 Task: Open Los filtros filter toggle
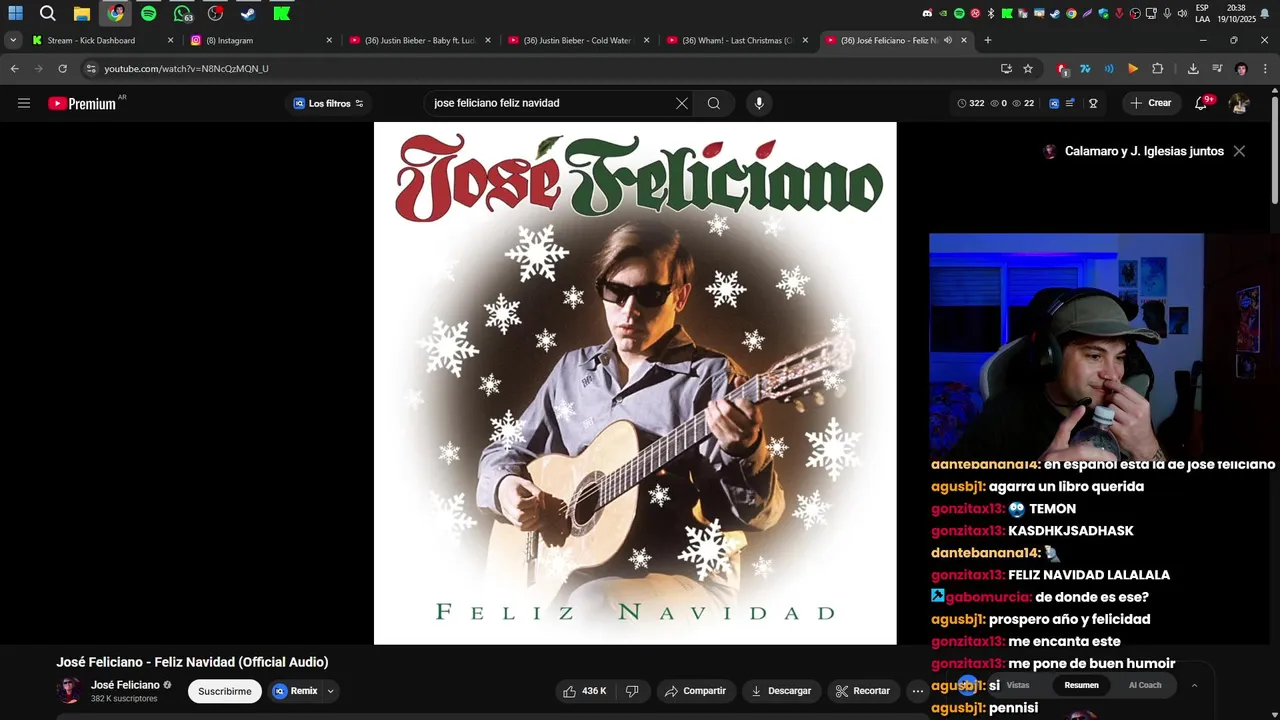[x=329, y=103]
